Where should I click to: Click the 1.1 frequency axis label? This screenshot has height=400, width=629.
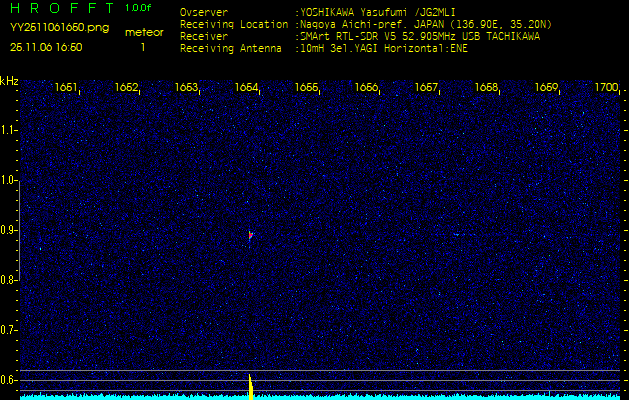pyautogui.click(x=9, y=130)
